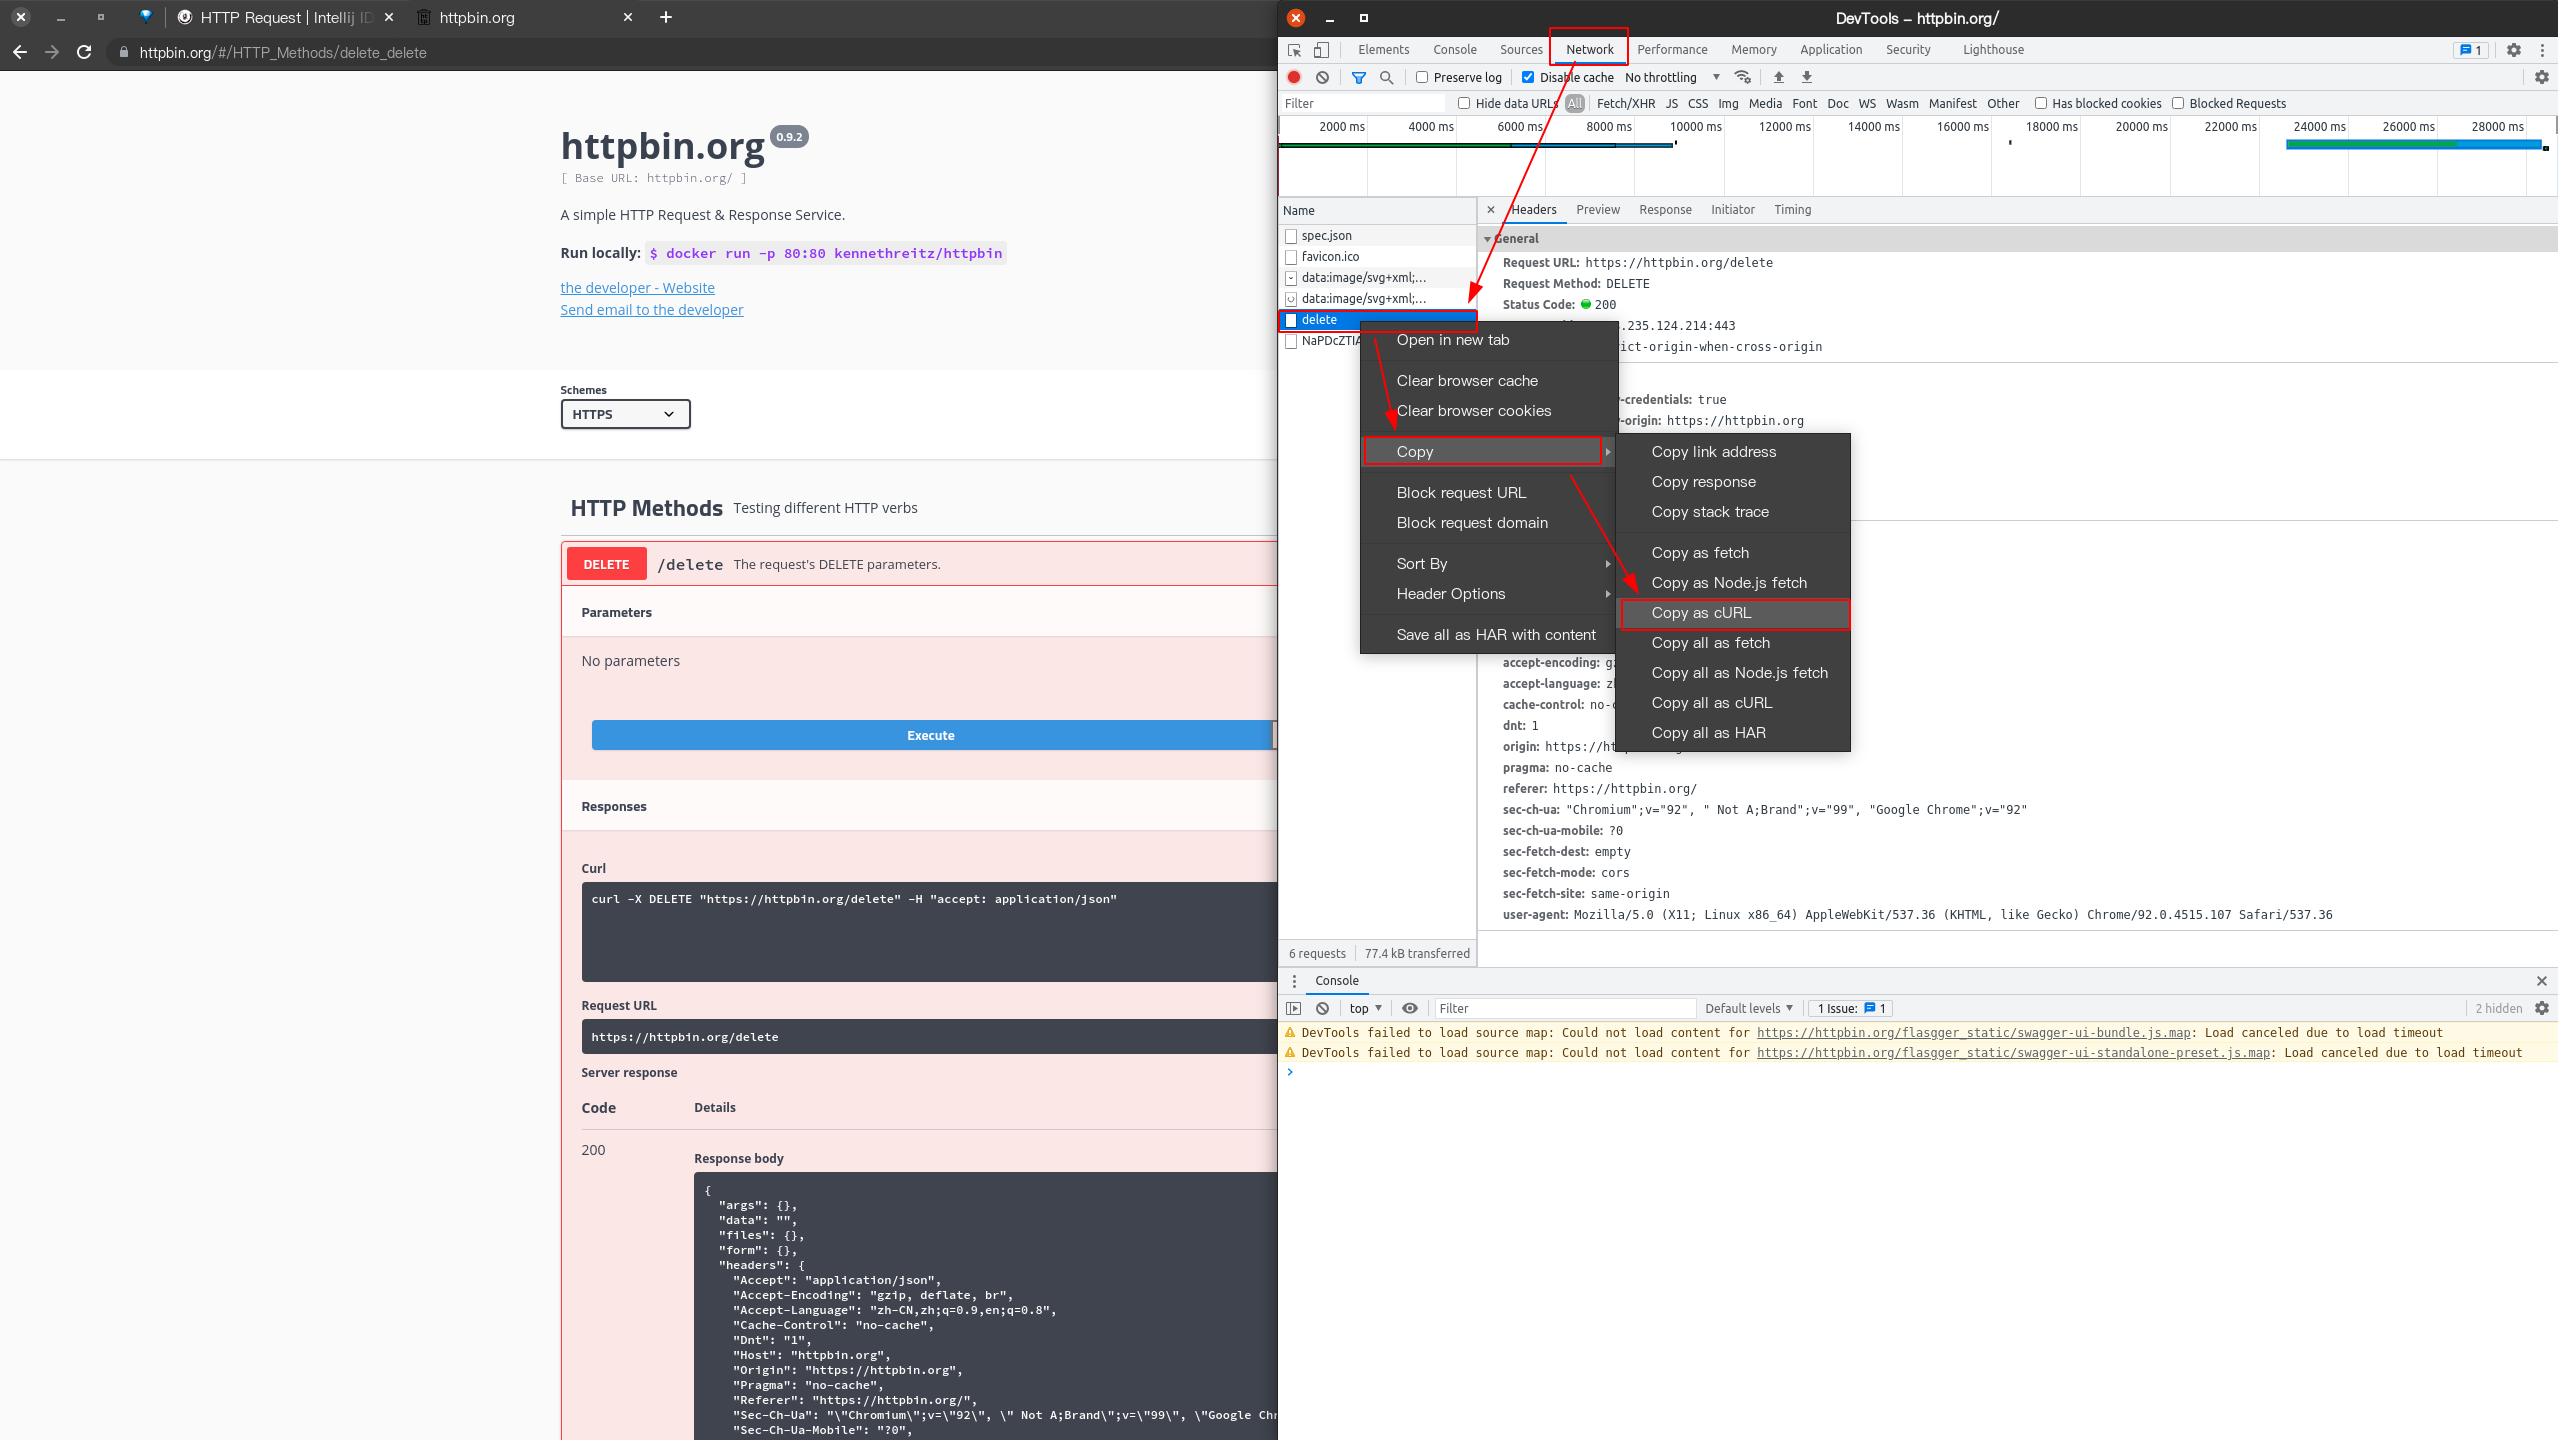
Task: Open a new browser tab
Action: 666,17
